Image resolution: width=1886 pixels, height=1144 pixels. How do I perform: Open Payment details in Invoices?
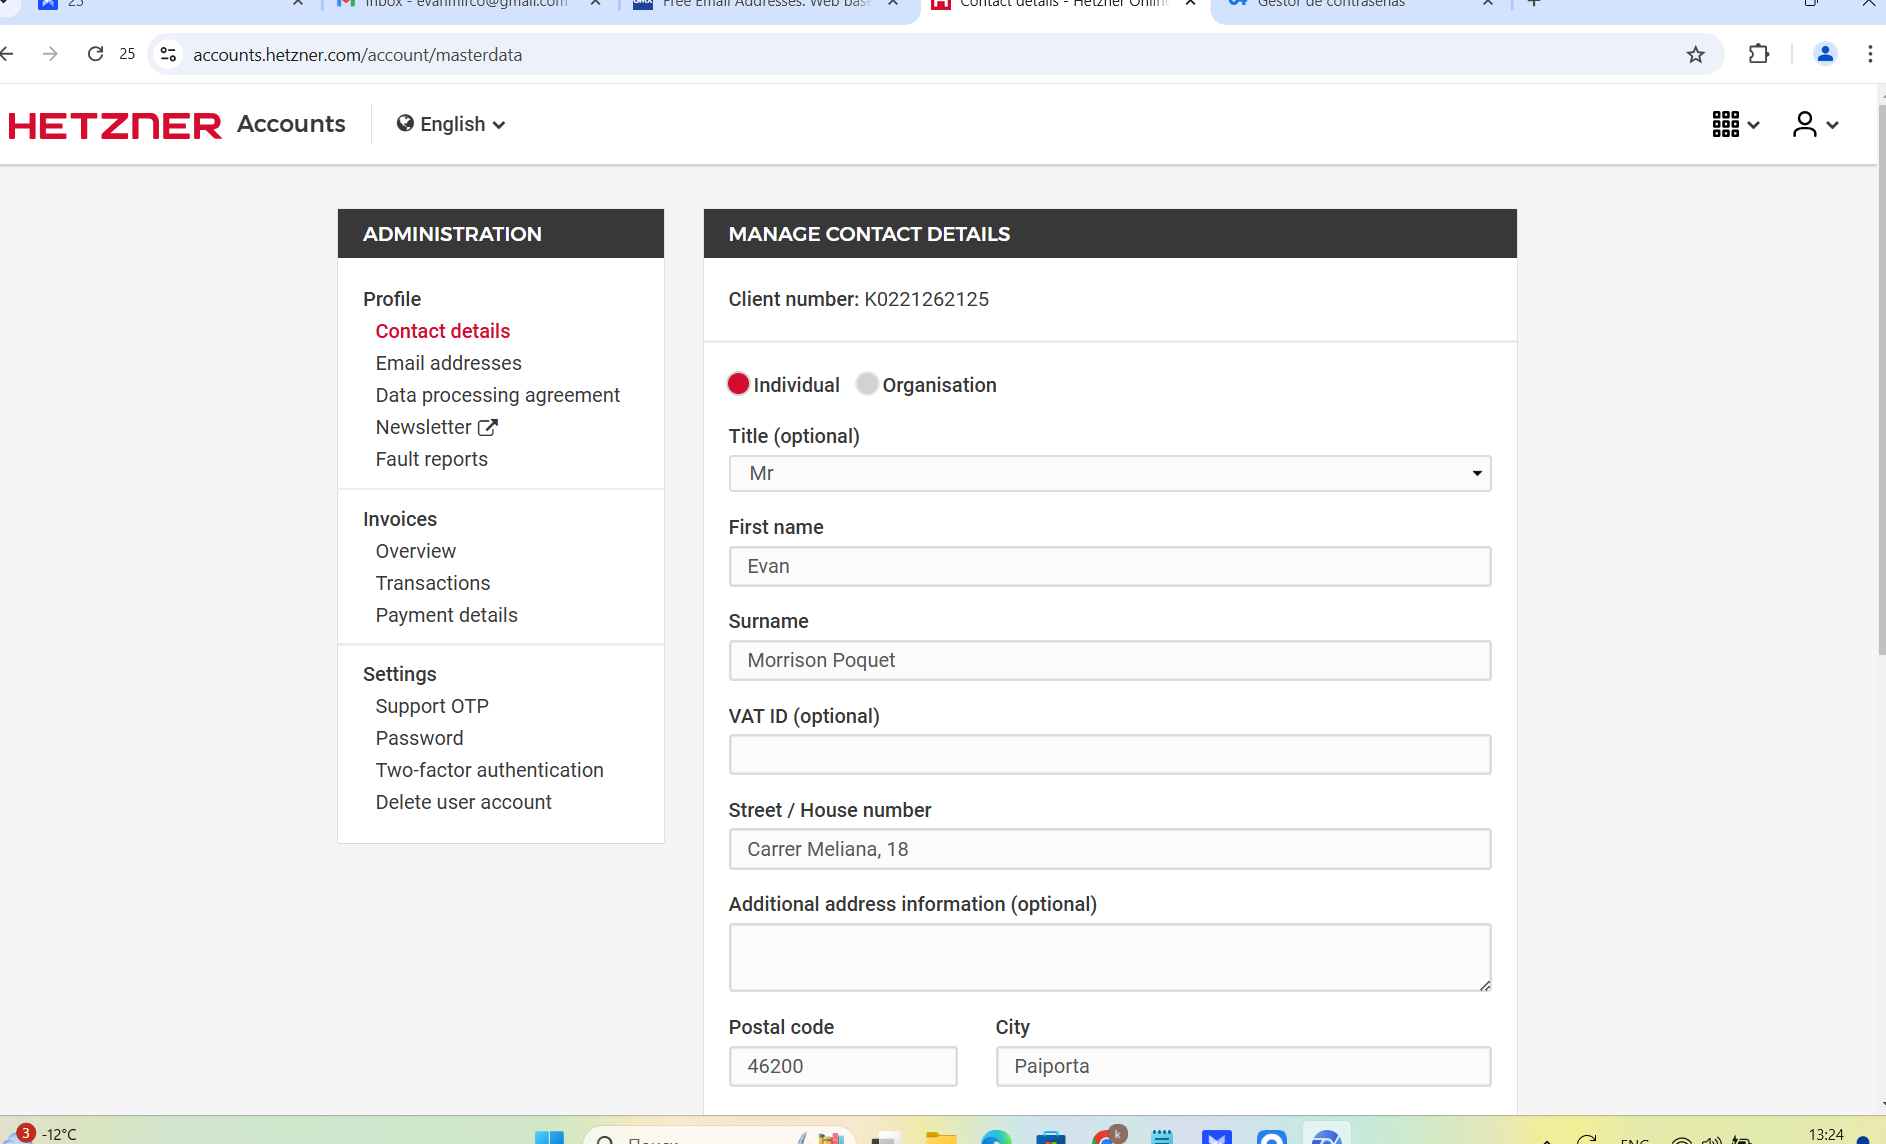click(x=446, y=615)
